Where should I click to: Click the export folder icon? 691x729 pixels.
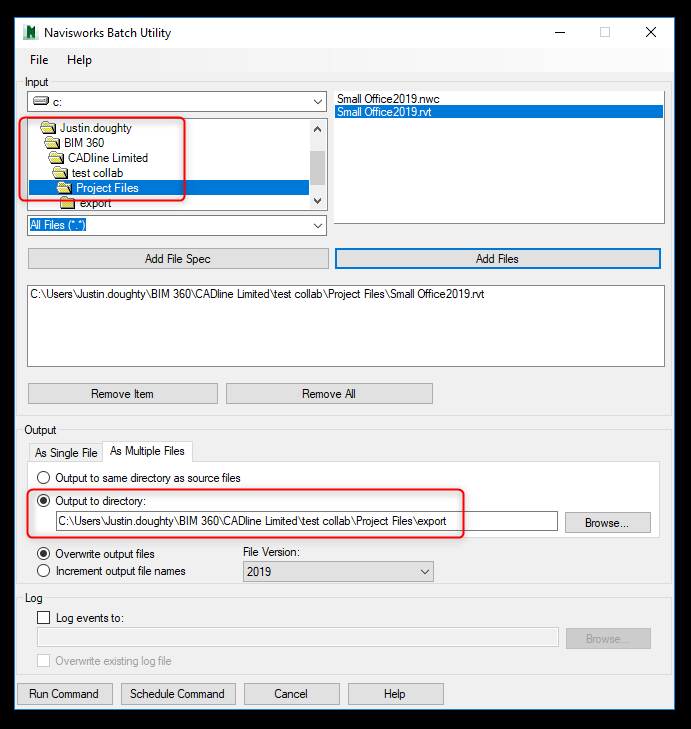click(67, 203)
